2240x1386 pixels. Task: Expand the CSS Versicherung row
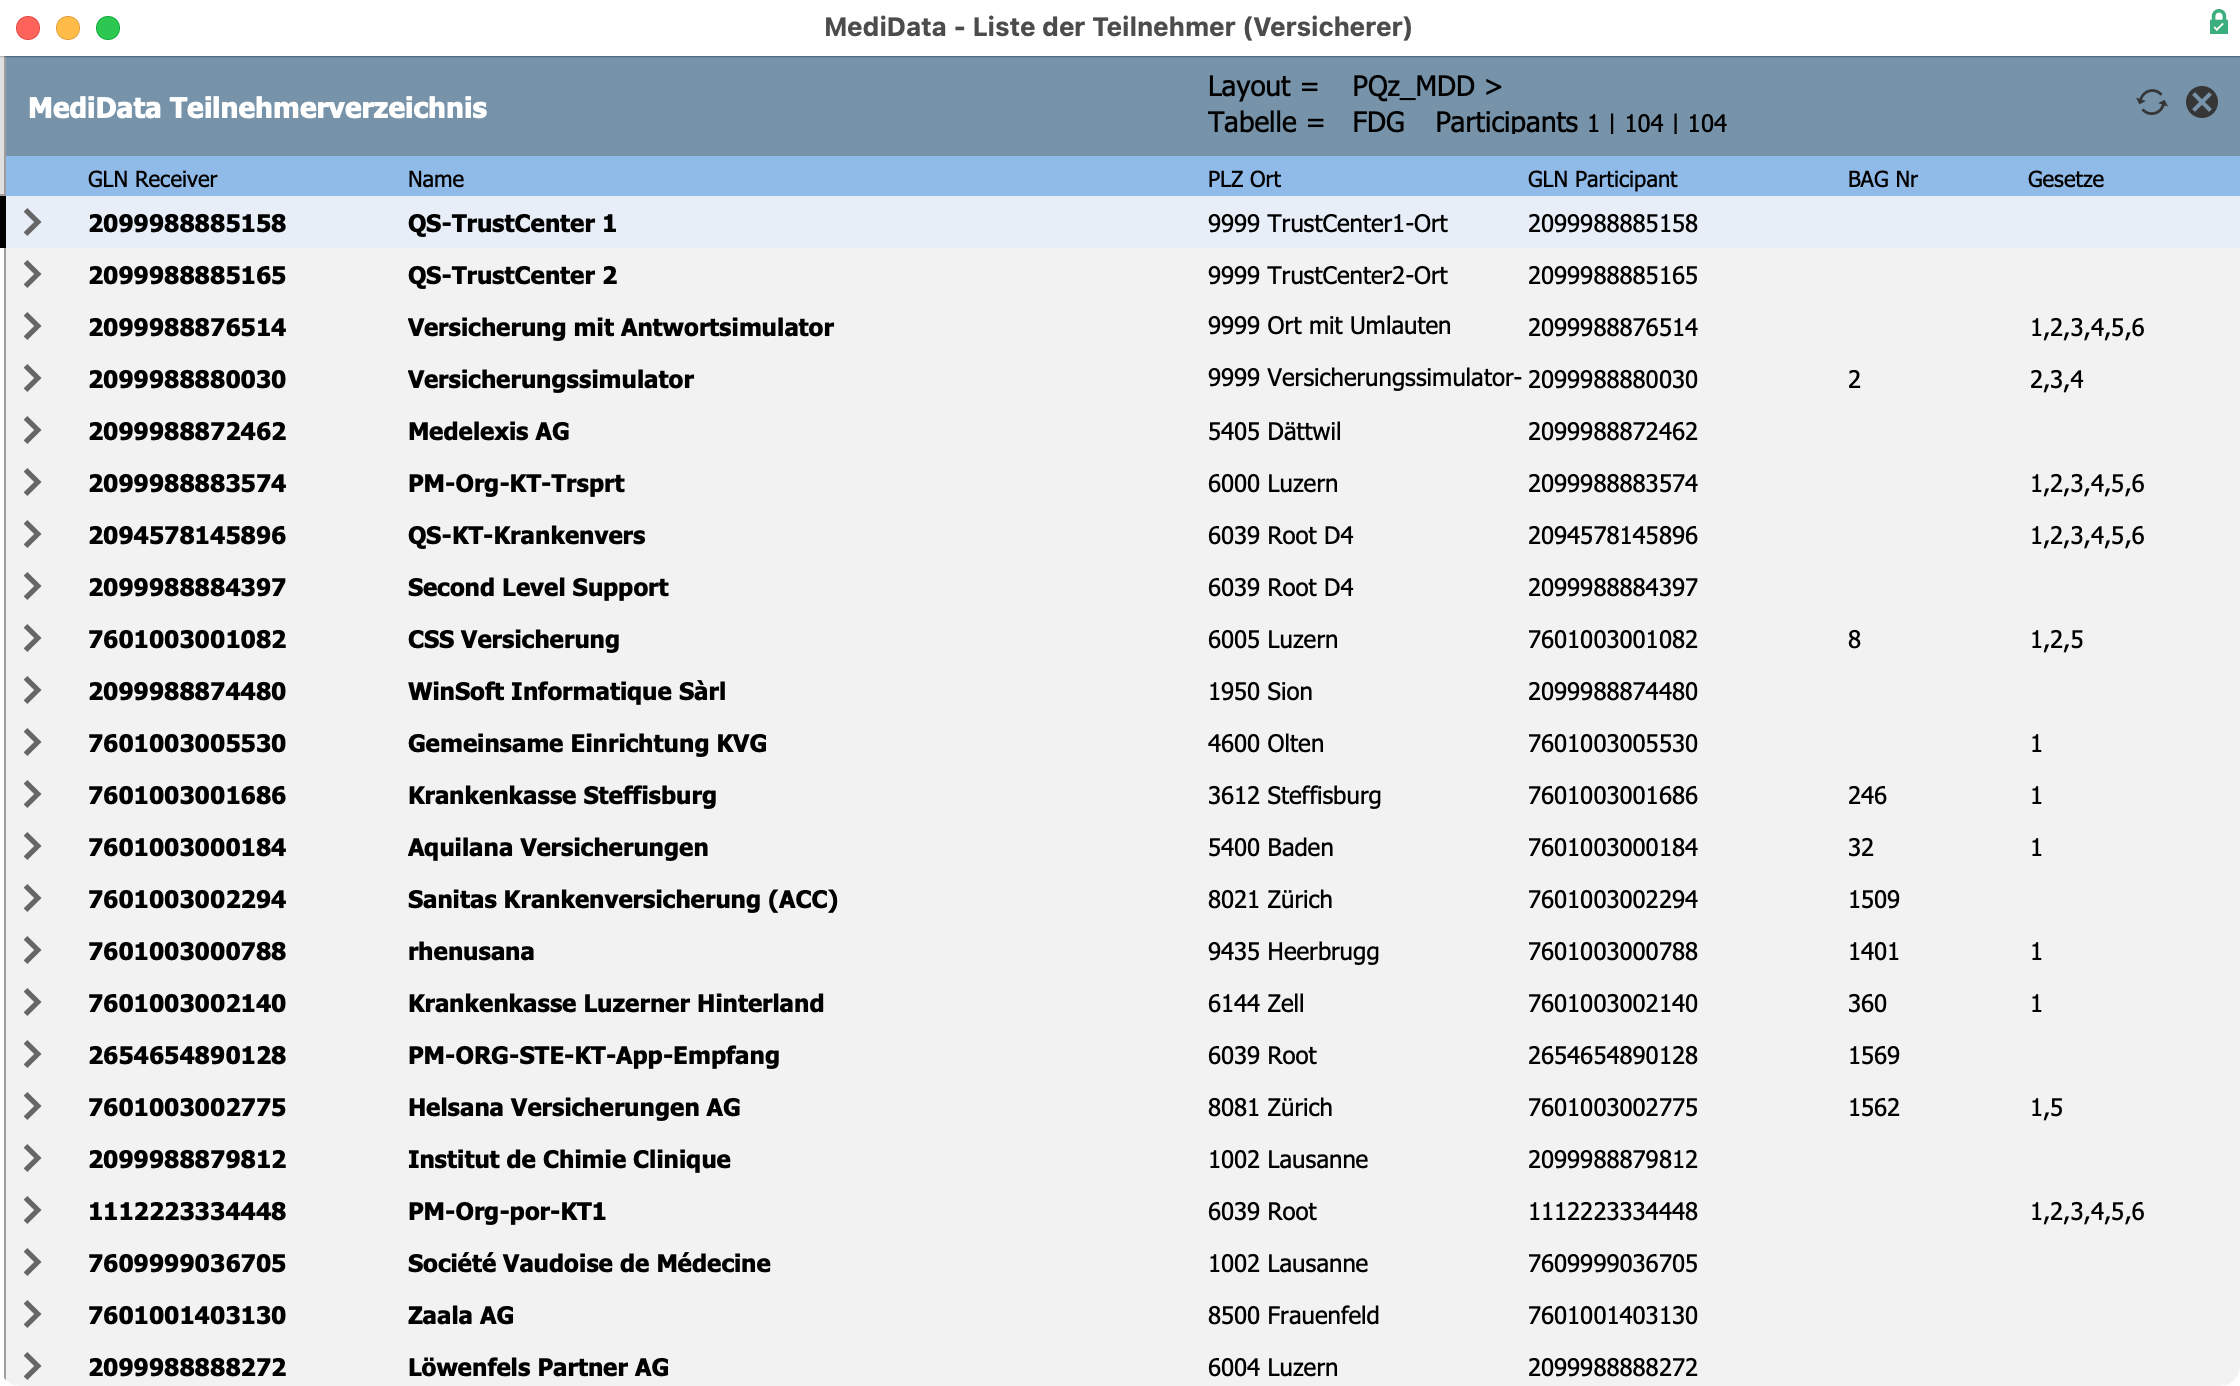pyautogui.click(x=32, y=638)
